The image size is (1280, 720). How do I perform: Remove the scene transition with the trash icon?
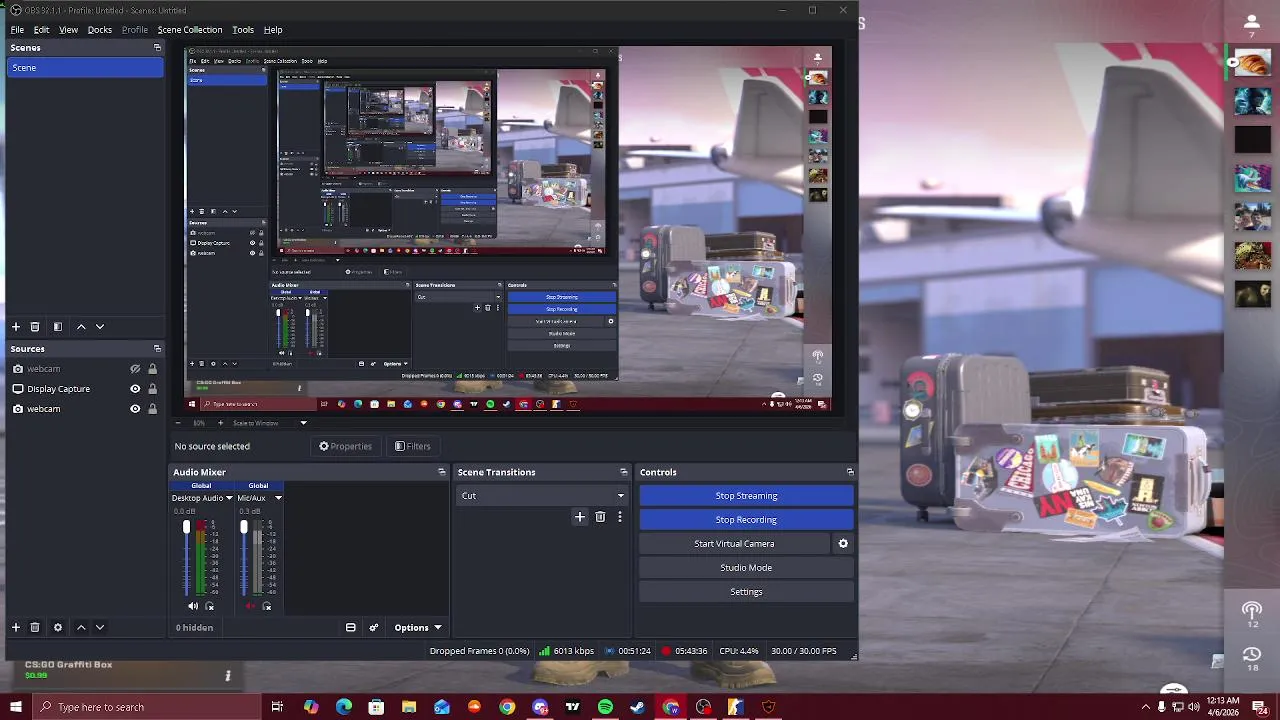600,517
